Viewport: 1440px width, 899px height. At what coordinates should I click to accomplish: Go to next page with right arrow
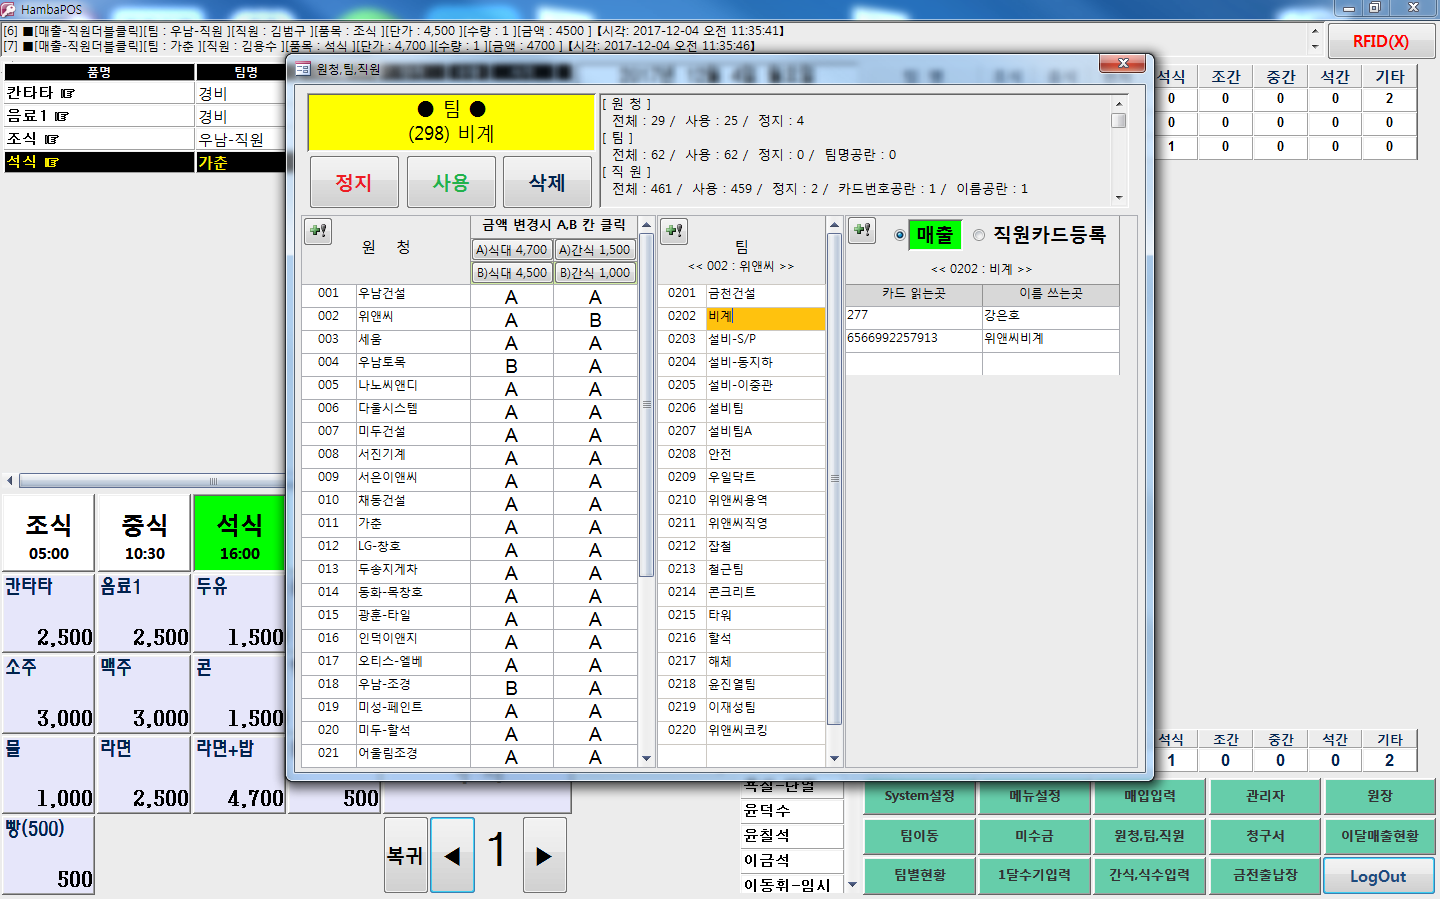[x=544, y=855]
